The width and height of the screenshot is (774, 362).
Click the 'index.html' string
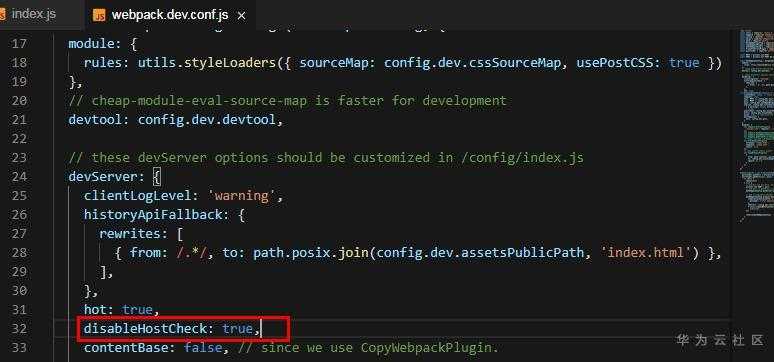point(646,253)
